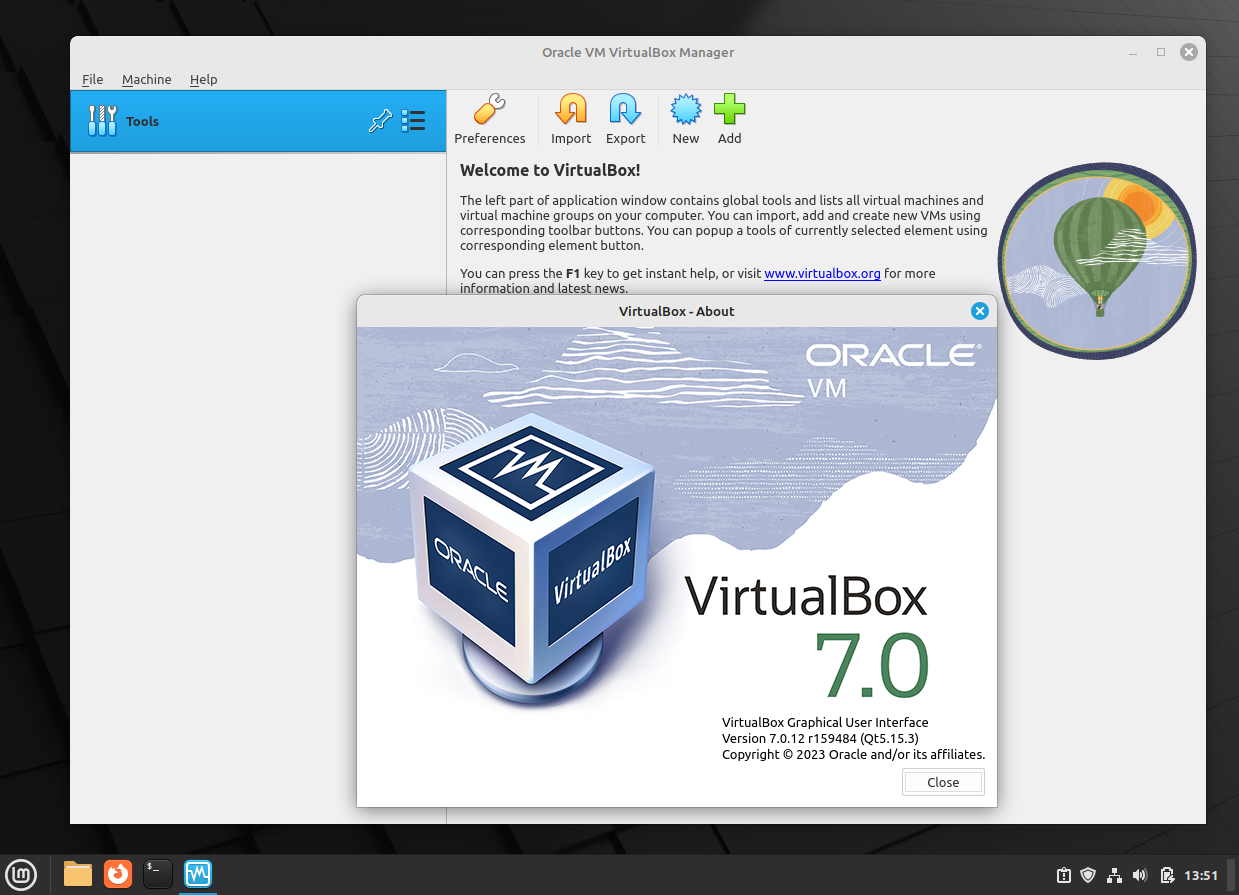This screenshot has height=895, width=1239.
Task: Maximize the VirtualBox Manager window
Action: point(1161,52)
